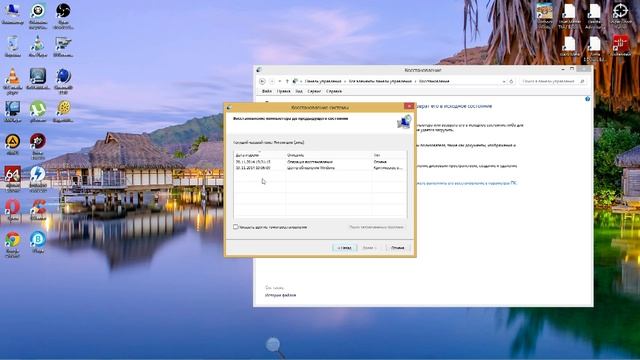Click Back arrow in Recovery window
The height and width of the screenshot is (360, 640).
[x=262, y=81]
